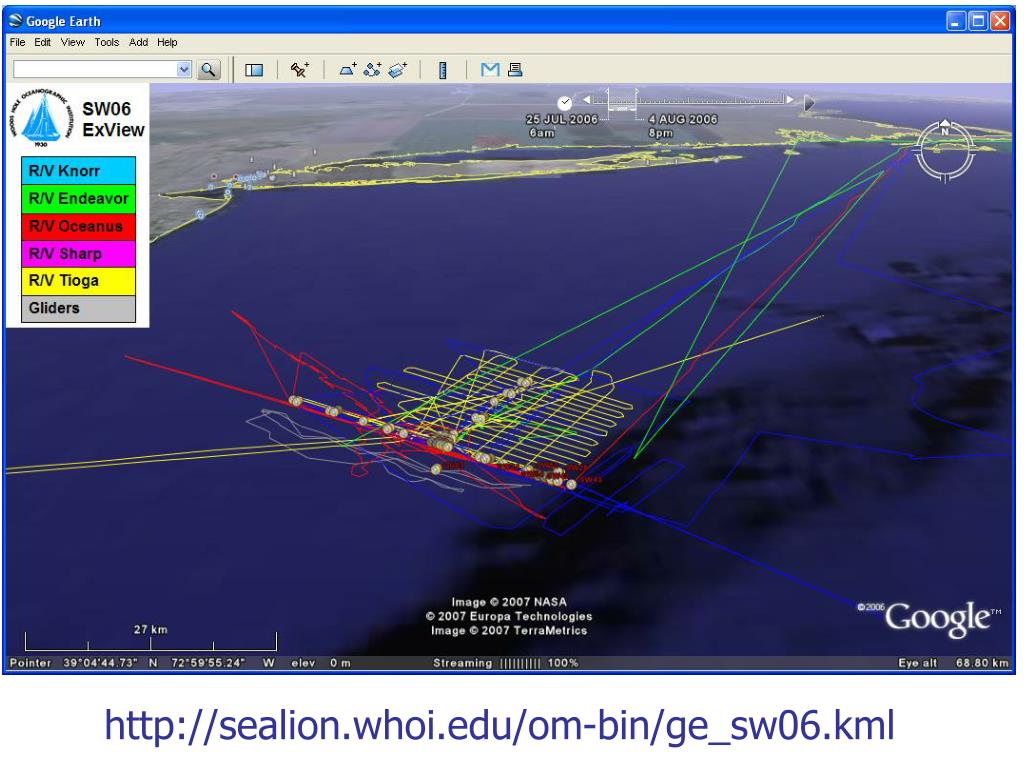Click the Gliders gray legend entry
The width and height of the screenshot is (1024, 768).
[x=78, y=308]
